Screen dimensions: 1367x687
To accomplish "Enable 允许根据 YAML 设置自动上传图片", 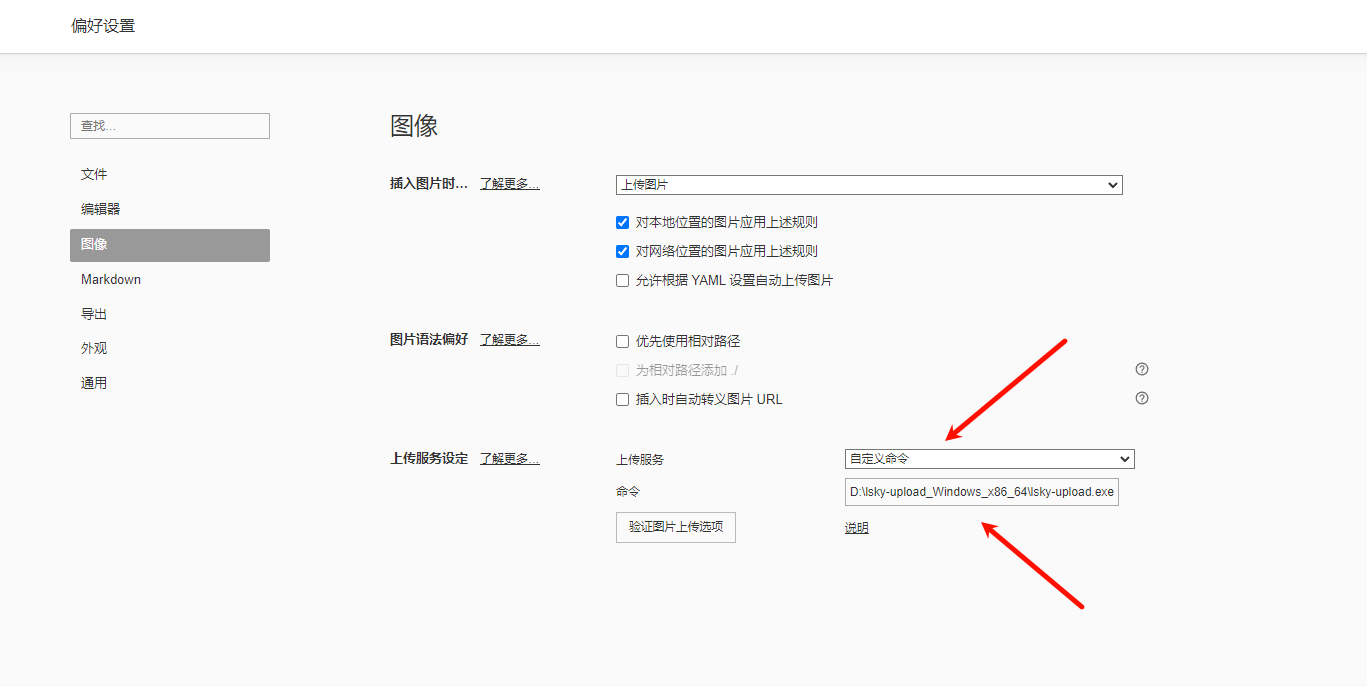I will coord(622,280).
